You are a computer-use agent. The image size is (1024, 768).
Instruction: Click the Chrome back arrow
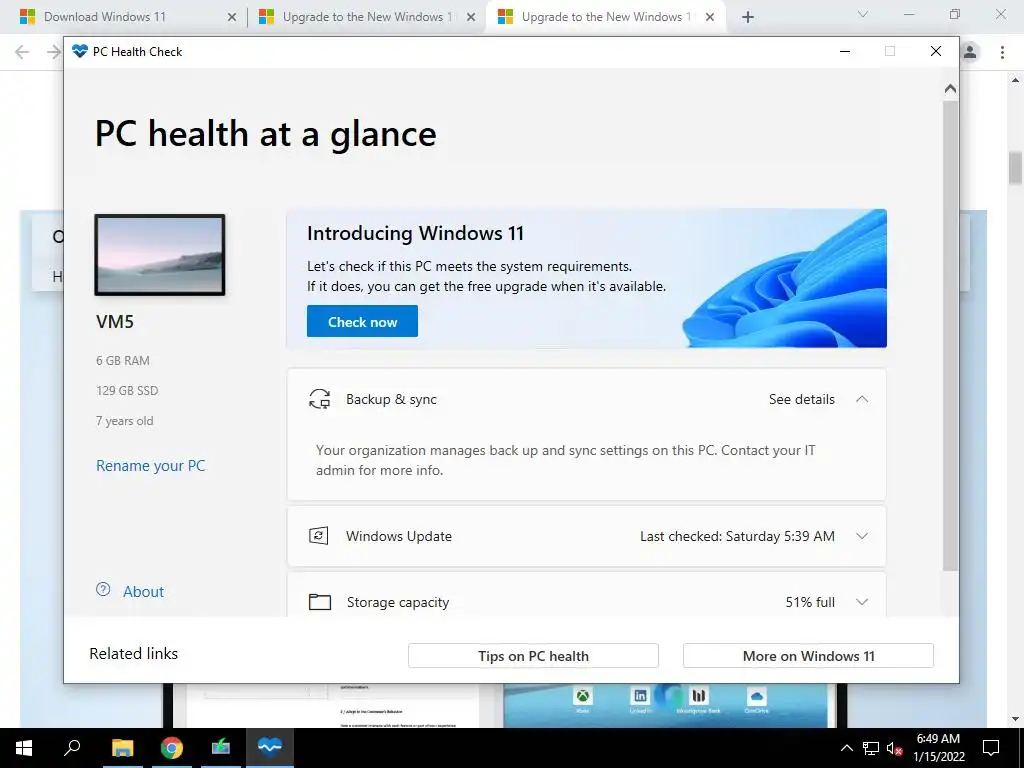coord(22,52)
